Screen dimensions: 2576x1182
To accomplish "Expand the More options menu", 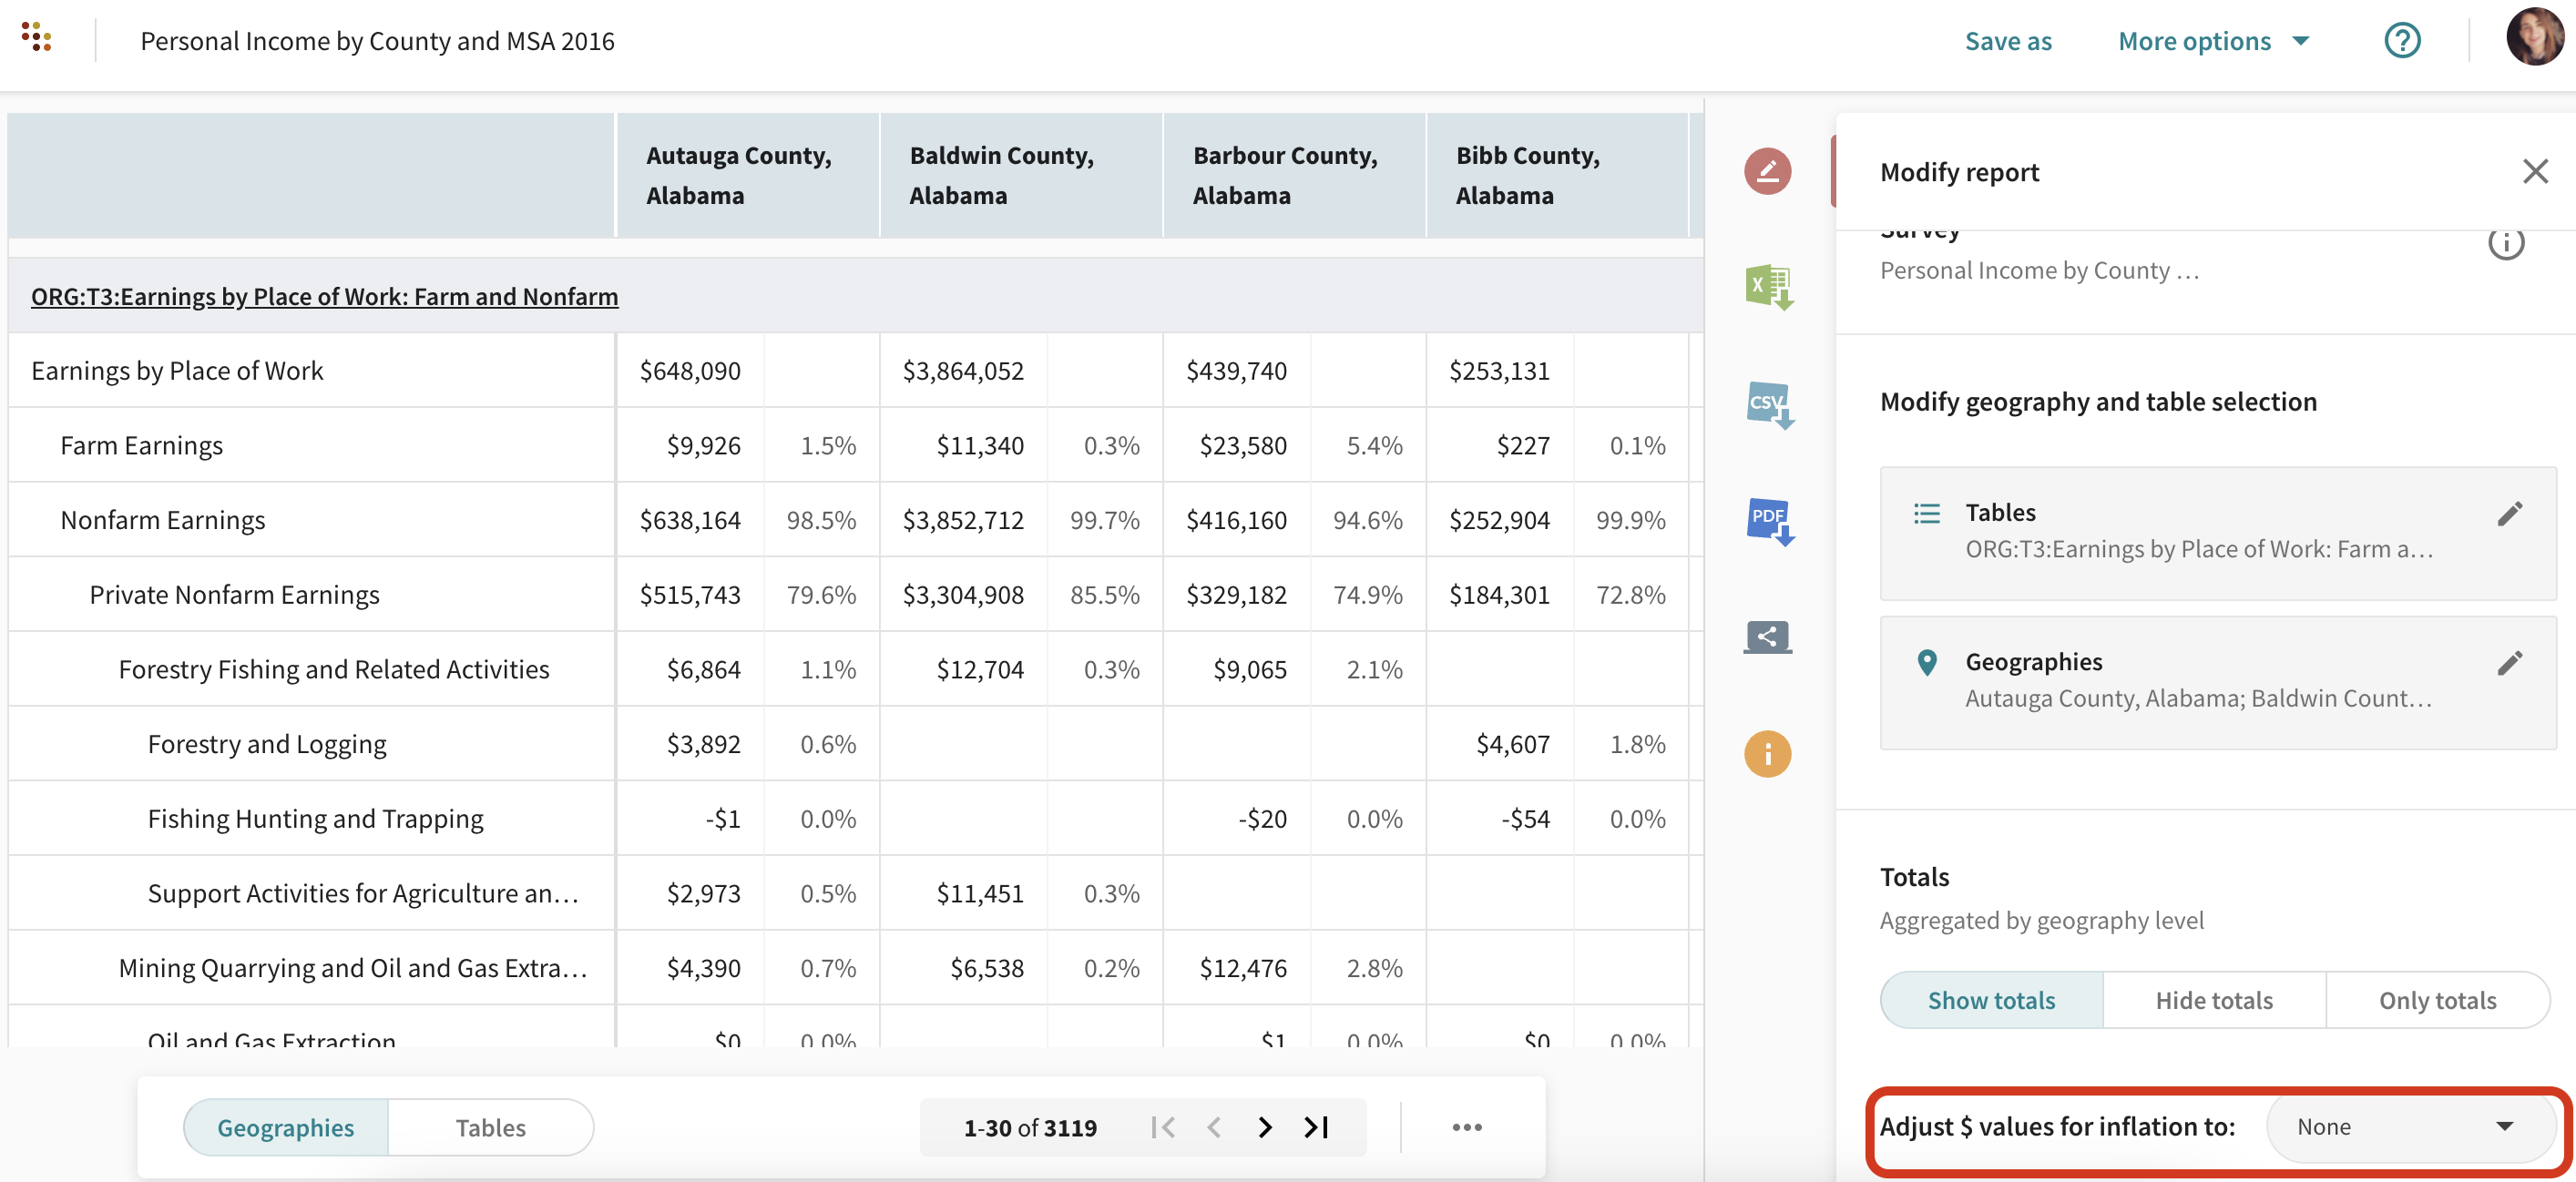I will coord(2213,41).
